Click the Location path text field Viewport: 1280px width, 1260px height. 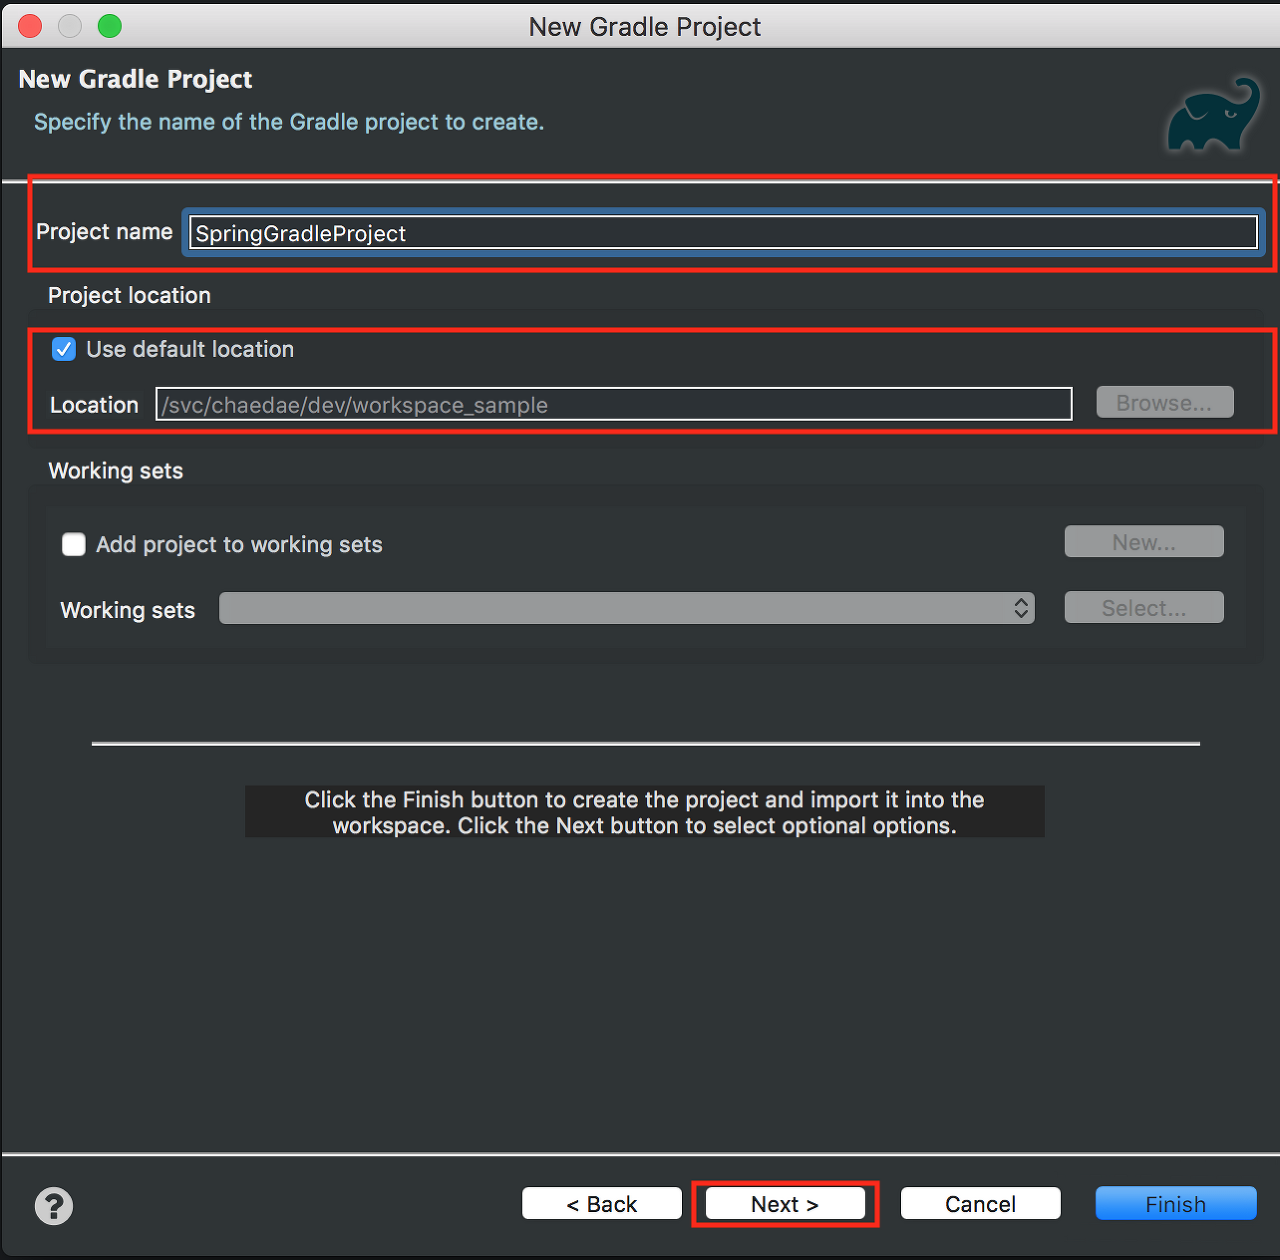click(x=613, y=404)
